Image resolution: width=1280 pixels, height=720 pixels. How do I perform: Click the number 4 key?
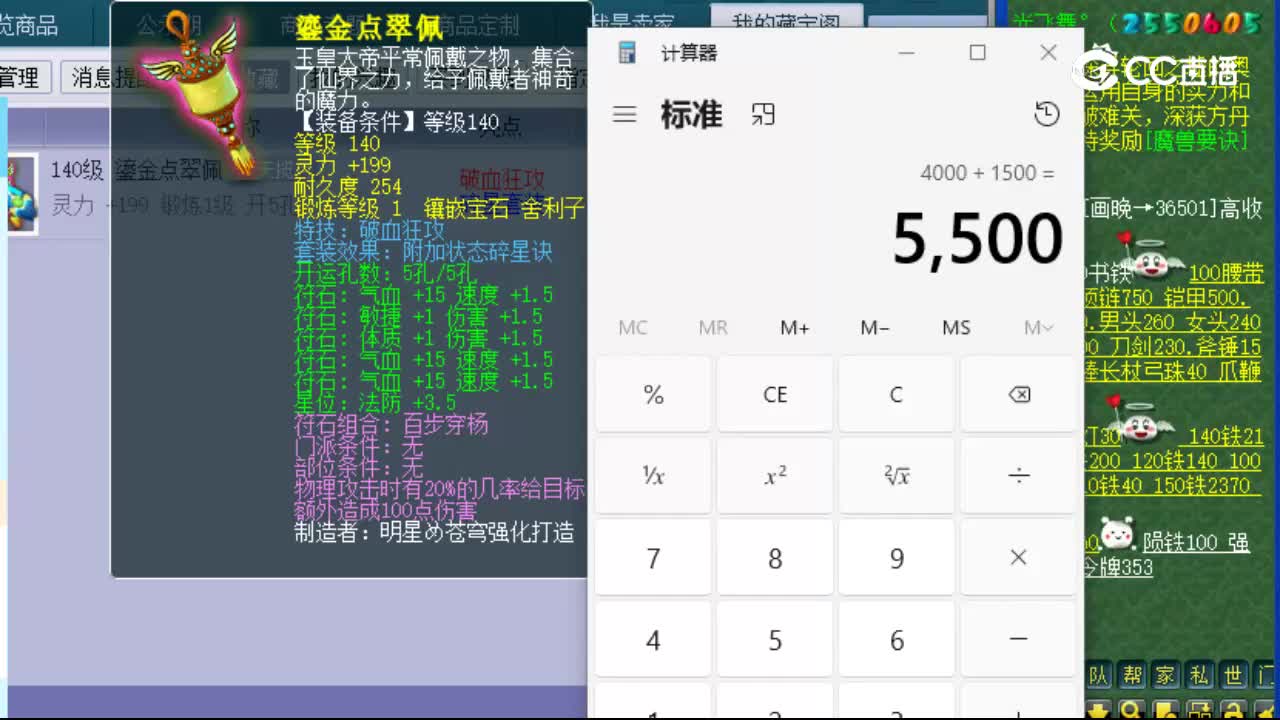(x=653, y=639)
